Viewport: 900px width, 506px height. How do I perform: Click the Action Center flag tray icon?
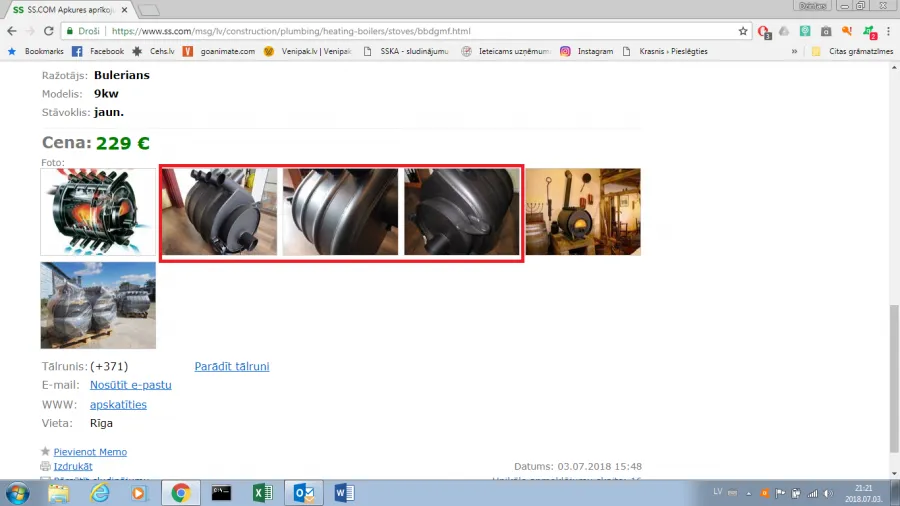pos(780,493)
